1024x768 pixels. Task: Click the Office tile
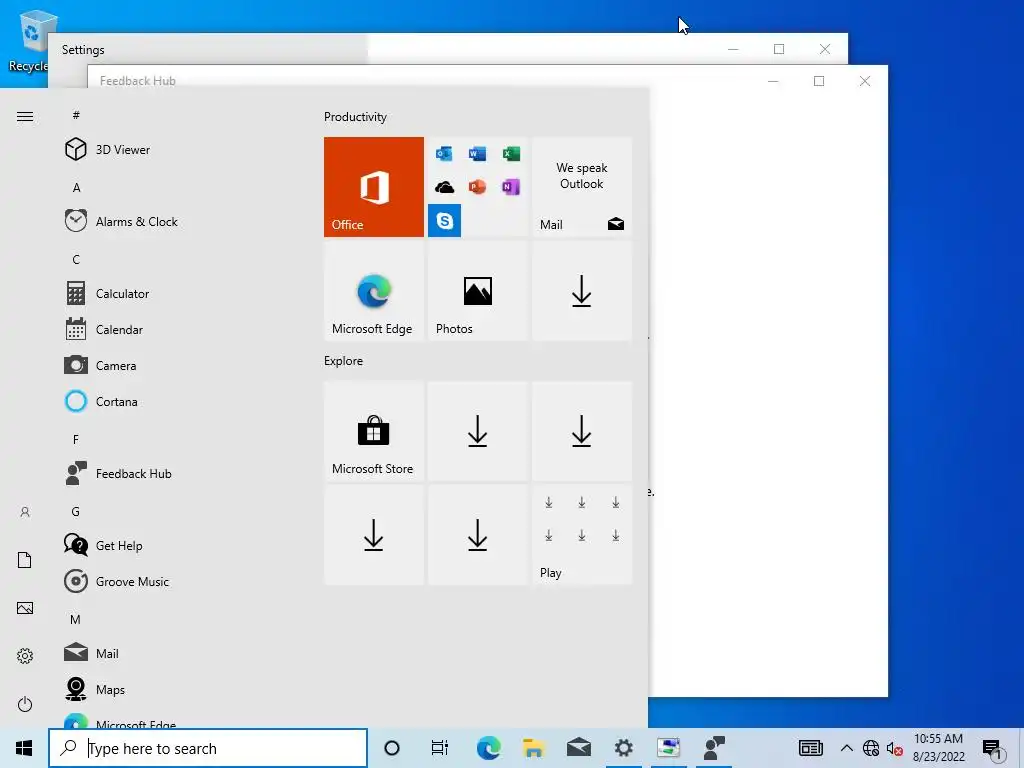point(374,187)
